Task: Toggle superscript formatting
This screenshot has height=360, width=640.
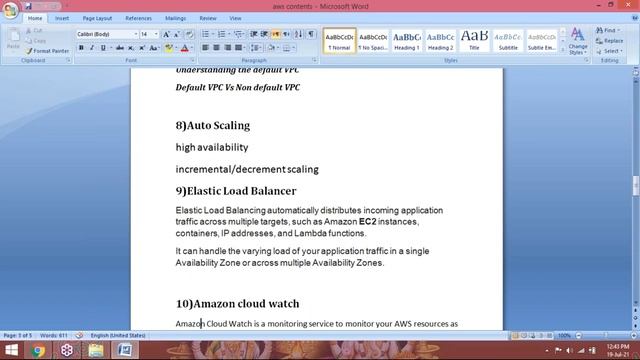Action: click(x=142, y=48)
